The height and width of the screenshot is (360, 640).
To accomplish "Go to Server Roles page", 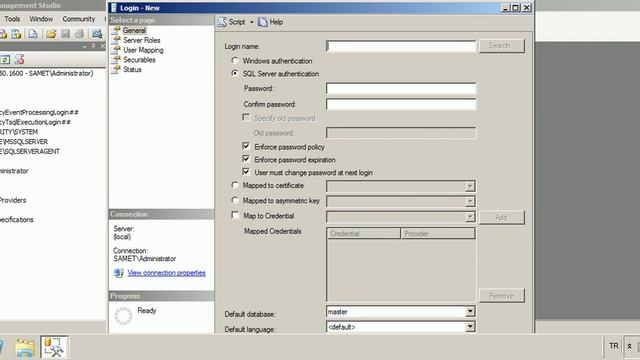I will 142,40.
